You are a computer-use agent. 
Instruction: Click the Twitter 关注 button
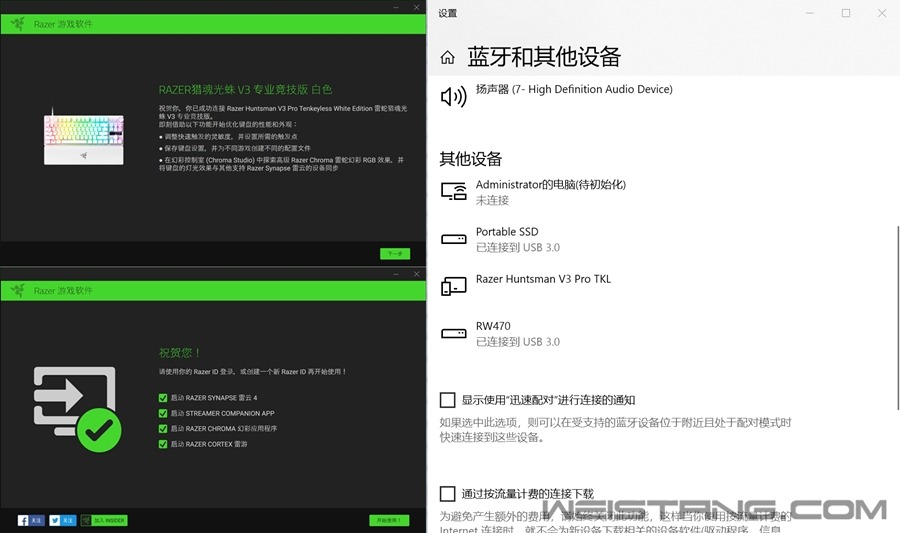(x=63, y=520)
